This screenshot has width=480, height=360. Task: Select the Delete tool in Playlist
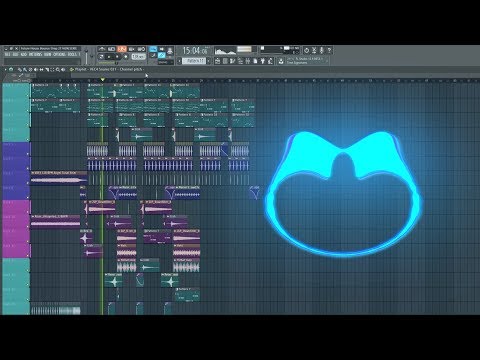tap(30, 69)
